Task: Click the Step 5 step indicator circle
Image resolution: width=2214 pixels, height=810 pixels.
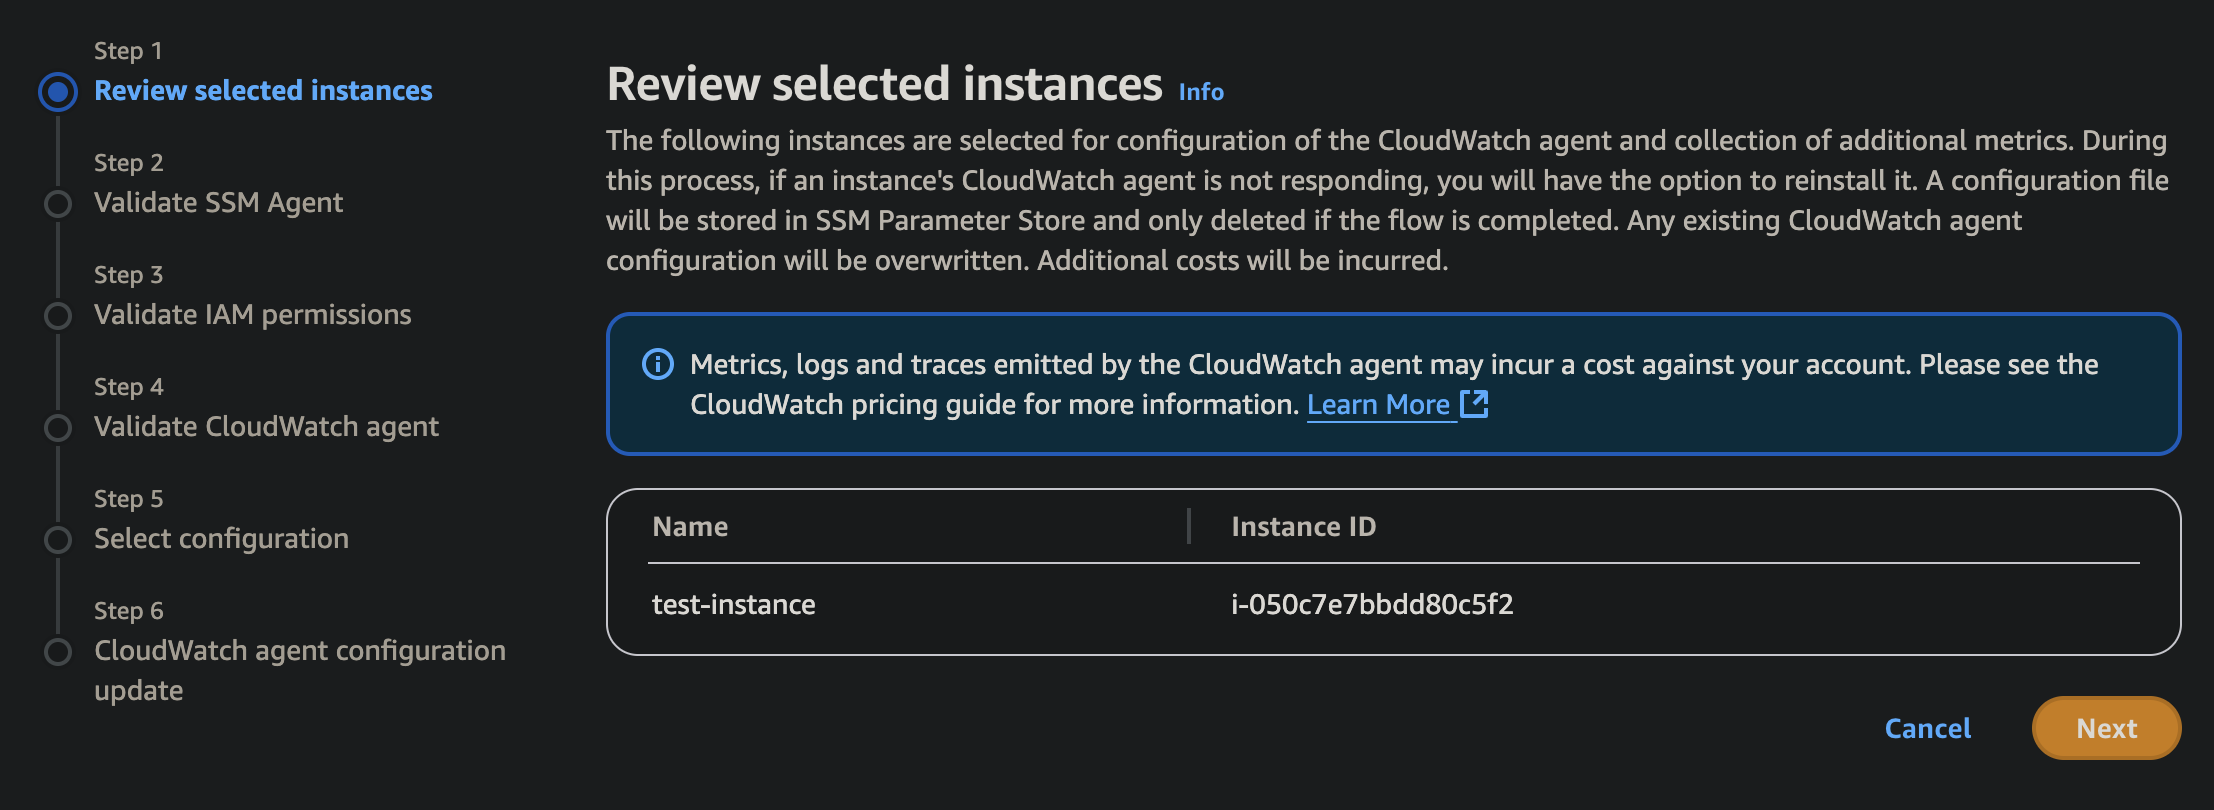Action: tap(58, 540)
